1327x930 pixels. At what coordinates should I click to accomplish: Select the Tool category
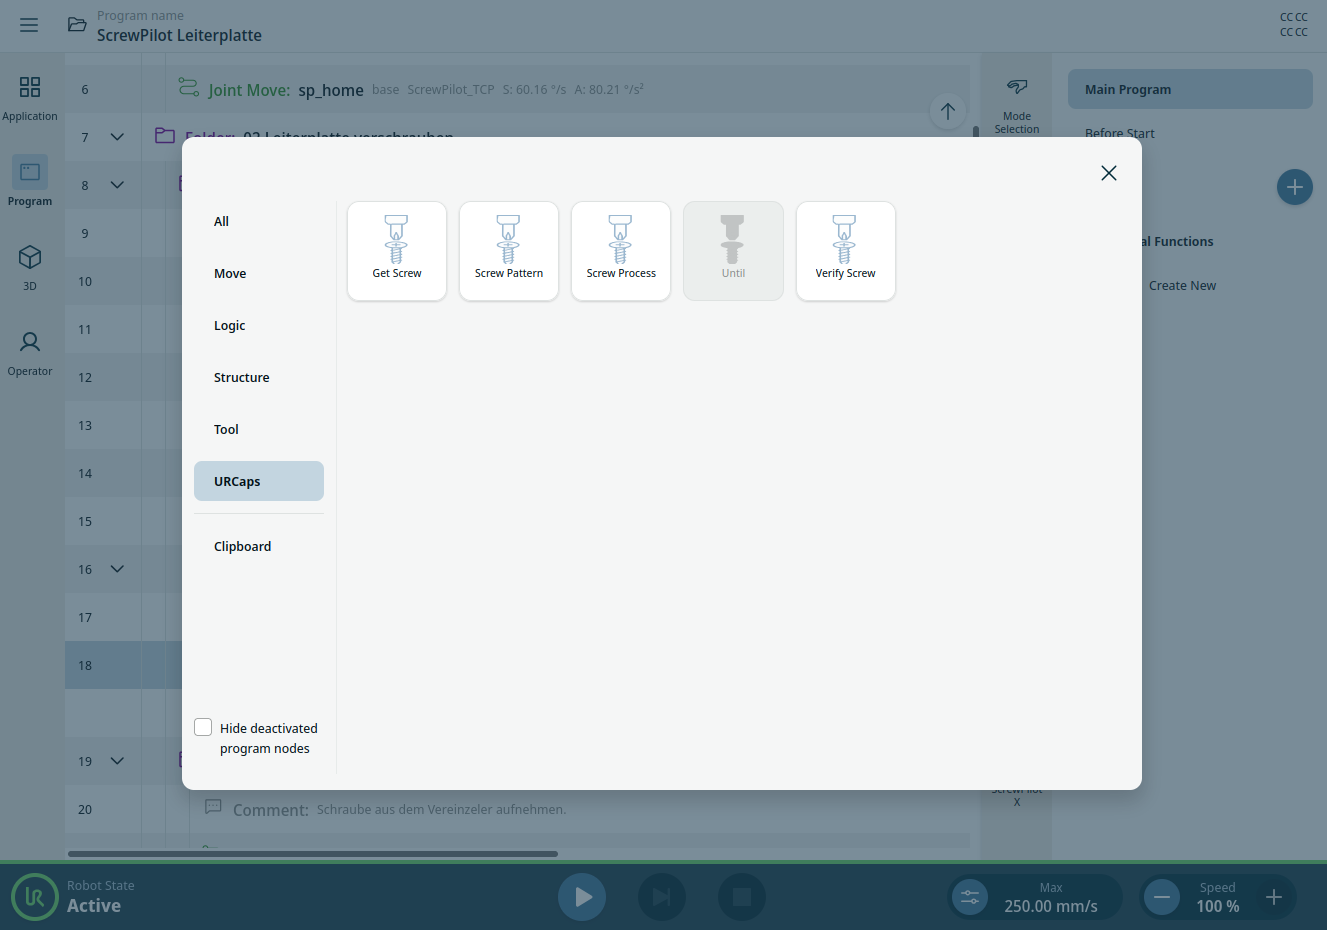pyautogui.click(x=259, y=429)
